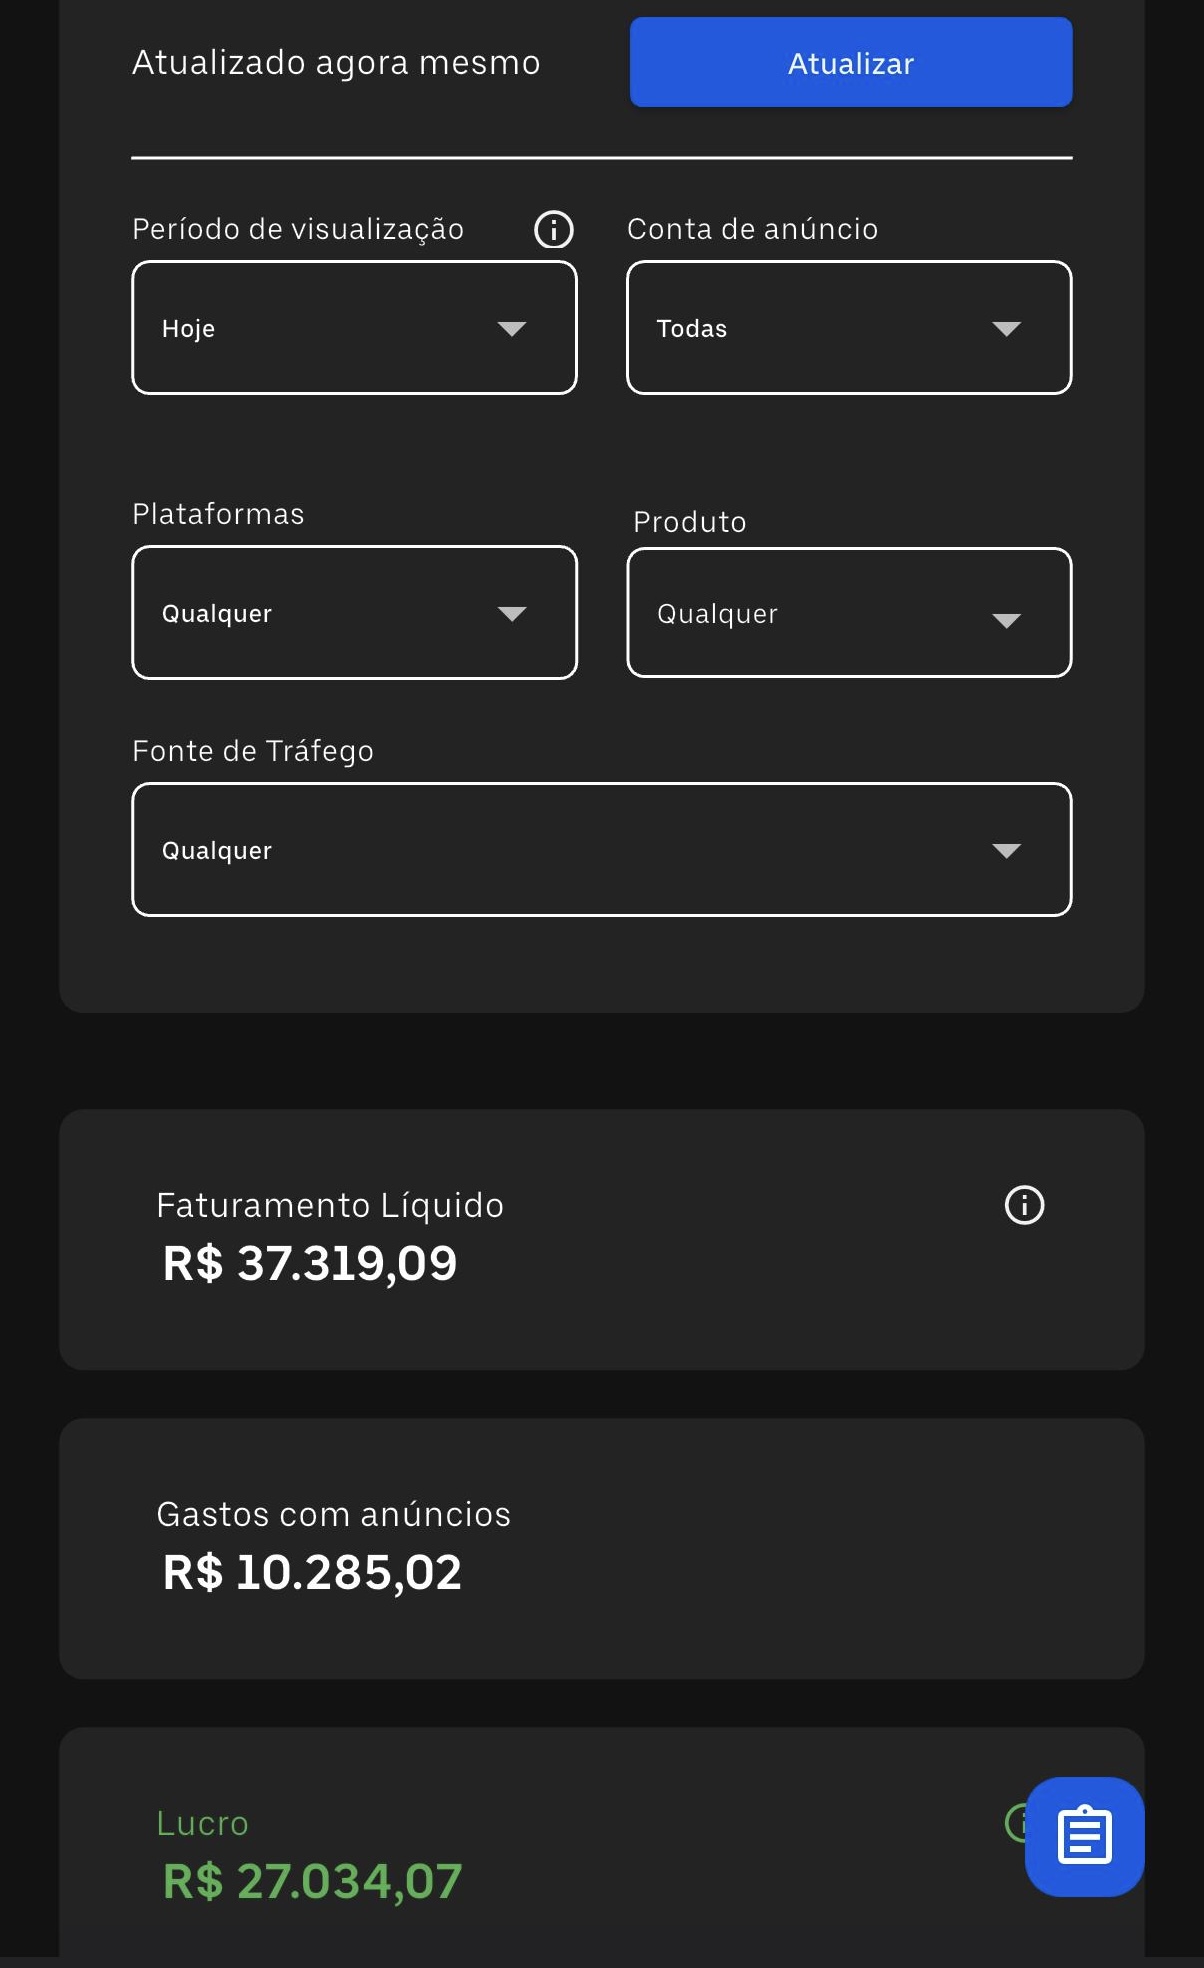Click the arrow in Plataformas selector
The height and width of the screenshot is (1968, 1204).
[512, 614]
